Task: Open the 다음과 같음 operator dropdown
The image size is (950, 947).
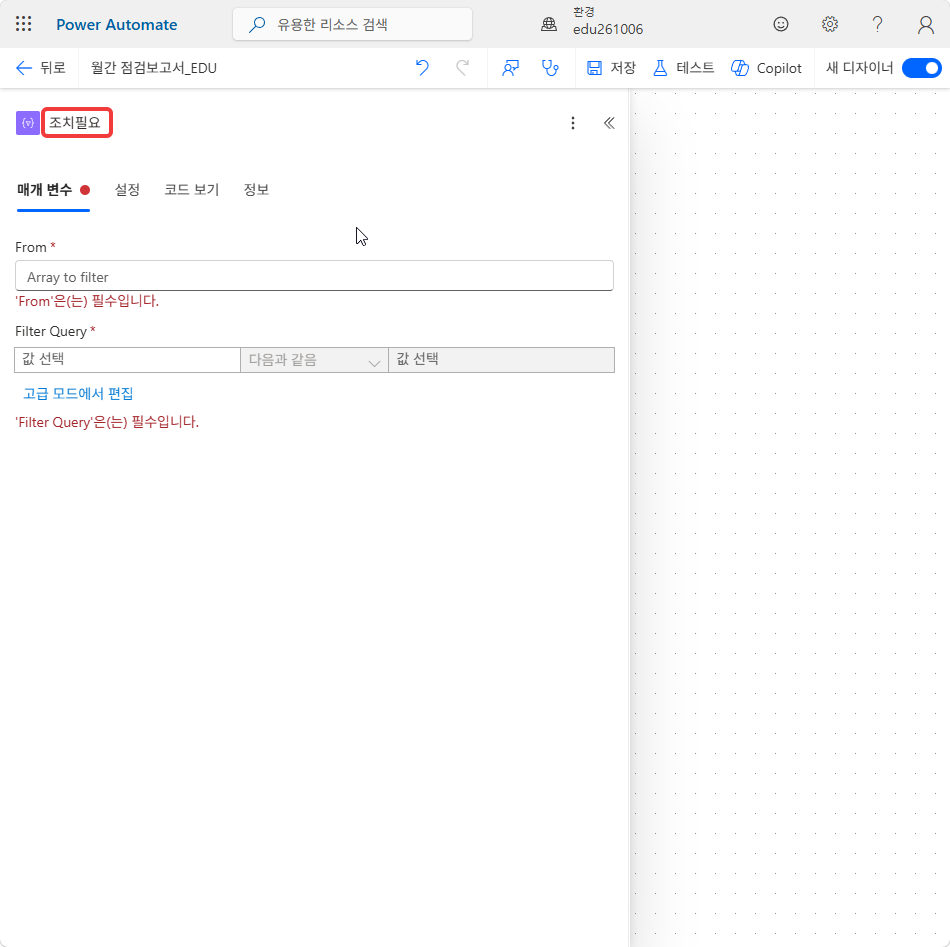Action: pyautogui.click(x=314, y=360)
